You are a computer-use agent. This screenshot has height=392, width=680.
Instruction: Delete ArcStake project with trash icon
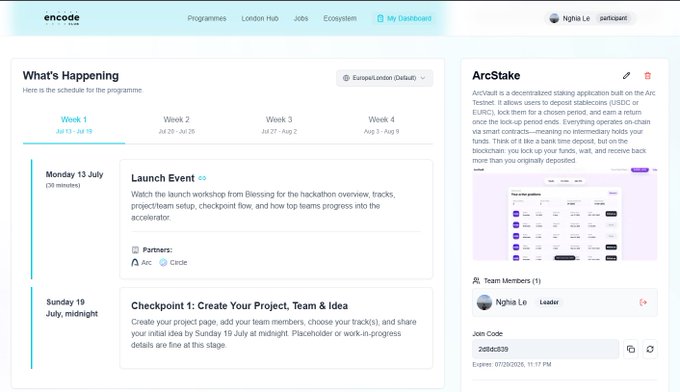(x=647, y=76)
